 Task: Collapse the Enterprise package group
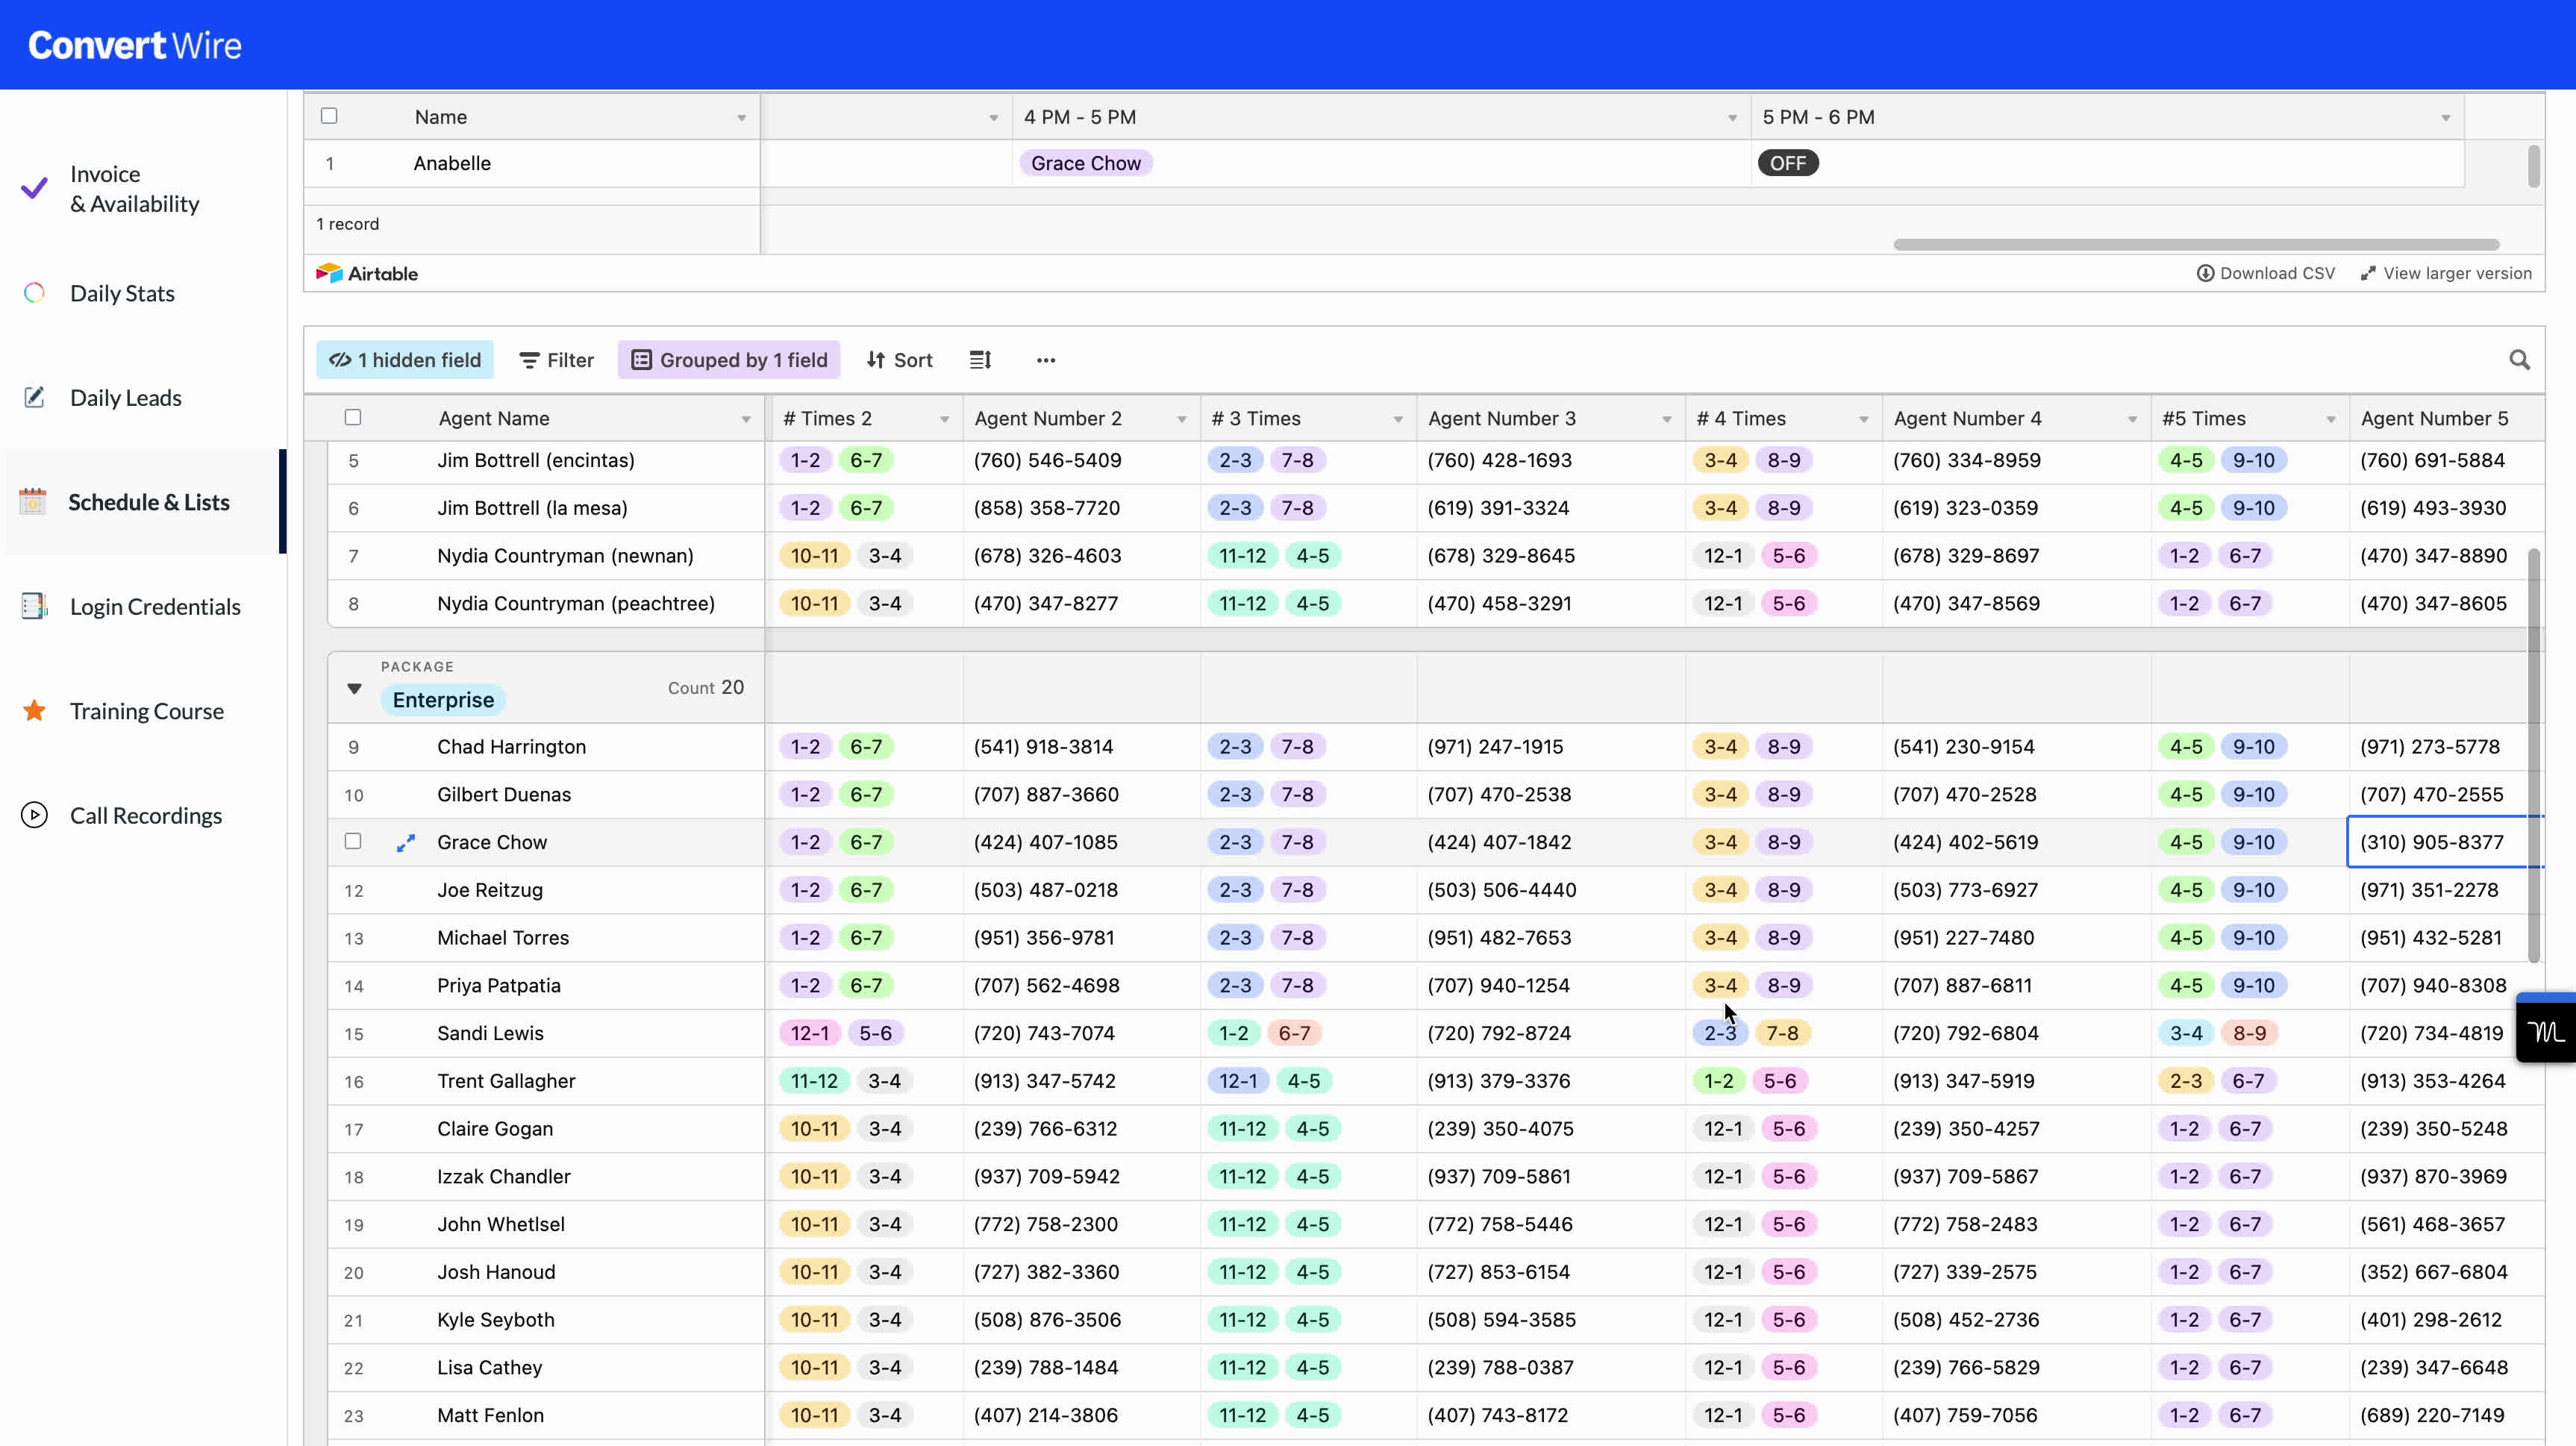coord(354,688)
